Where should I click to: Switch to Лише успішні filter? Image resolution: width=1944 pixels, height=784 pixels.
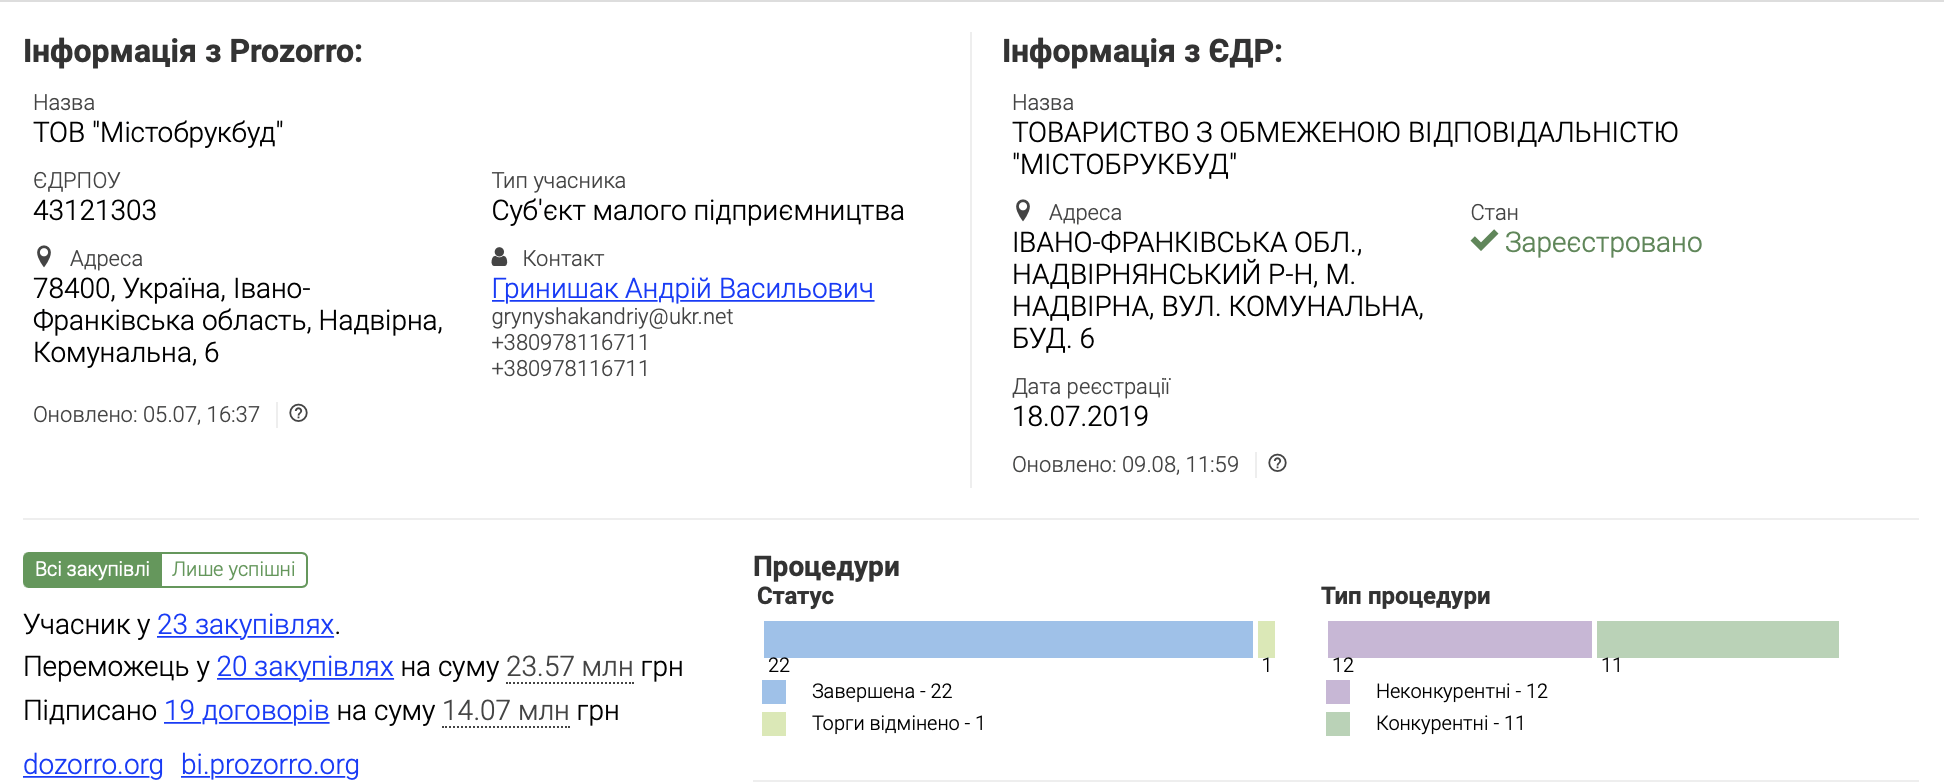coord(234,569)
